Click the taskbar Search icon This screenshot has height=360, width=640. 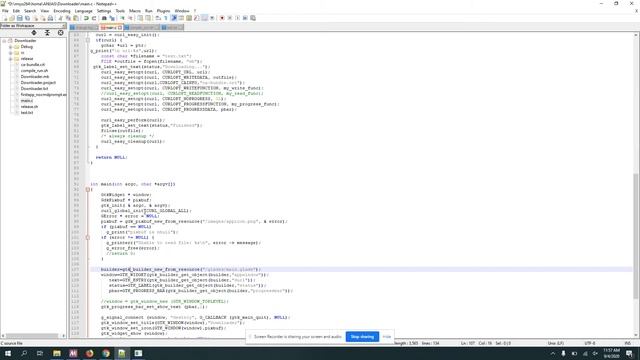(24, 353)
